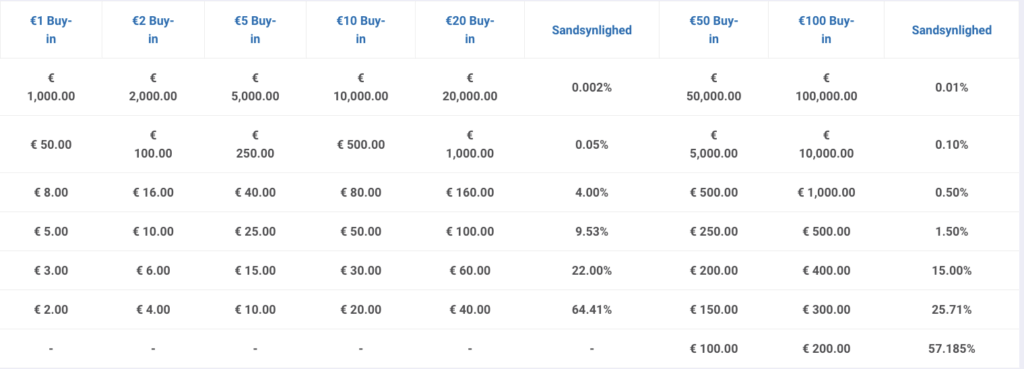Click the 64.41% probability cell
The image size is (1024, 369).
pyautogui.click(x=592, y=310)
